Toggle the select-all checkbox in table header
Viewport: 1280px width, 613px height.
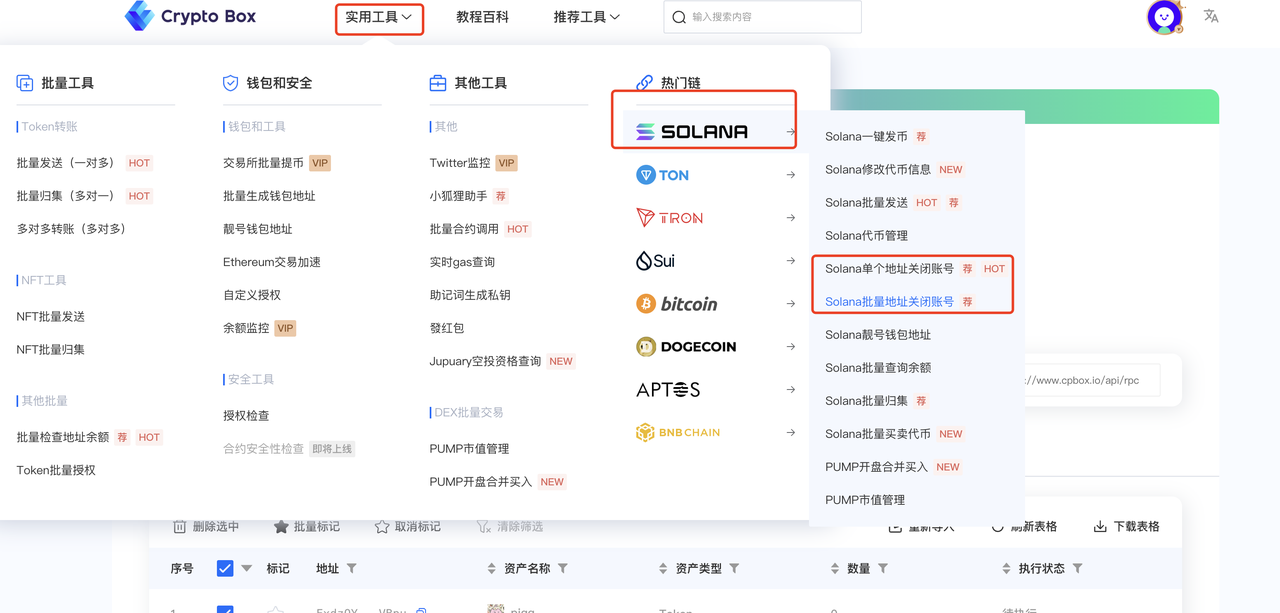225,568
